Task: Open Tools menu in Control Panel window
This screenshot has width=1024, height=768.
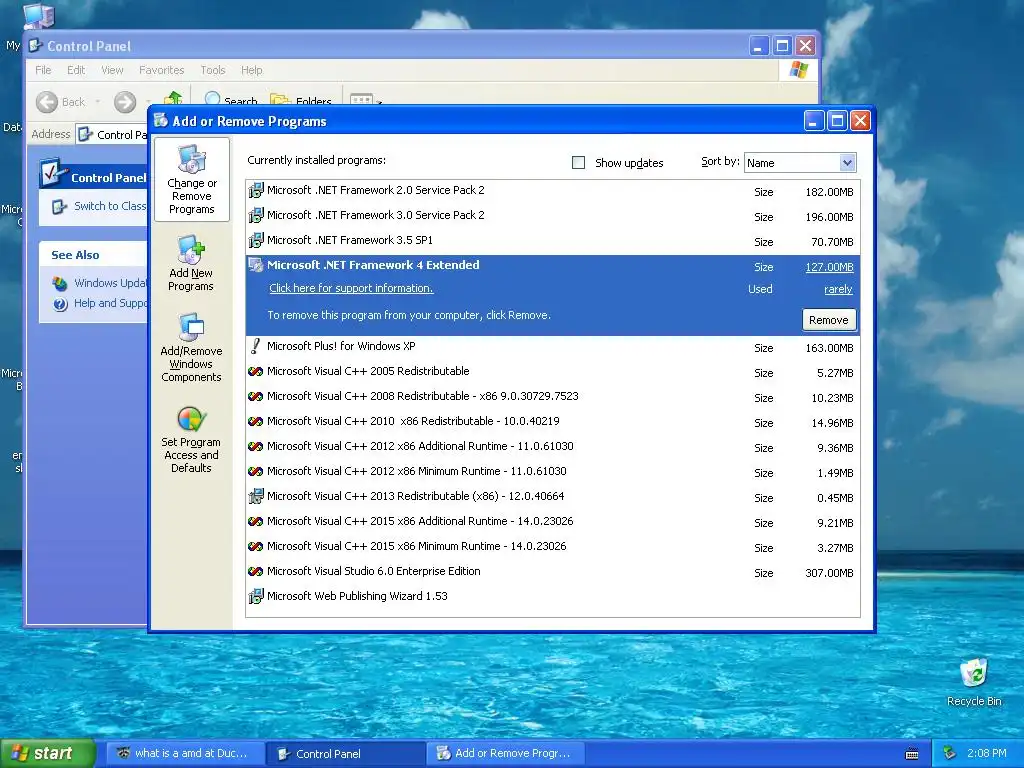Action: 213,70
